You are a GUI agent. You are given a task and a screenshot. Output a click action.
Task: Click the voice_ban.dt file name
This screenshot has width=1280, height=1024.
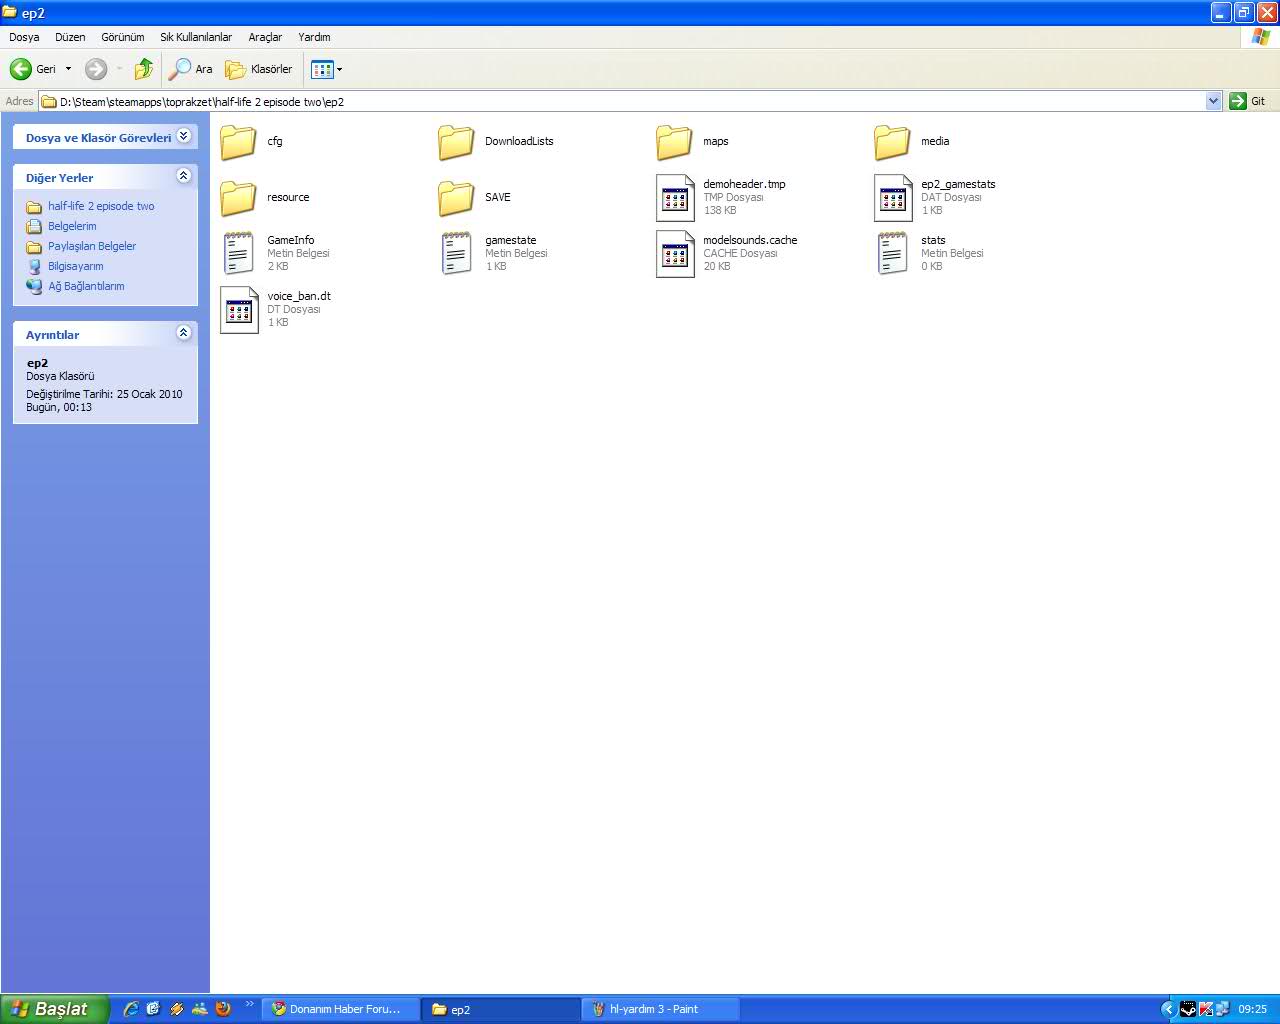(299, 296)
